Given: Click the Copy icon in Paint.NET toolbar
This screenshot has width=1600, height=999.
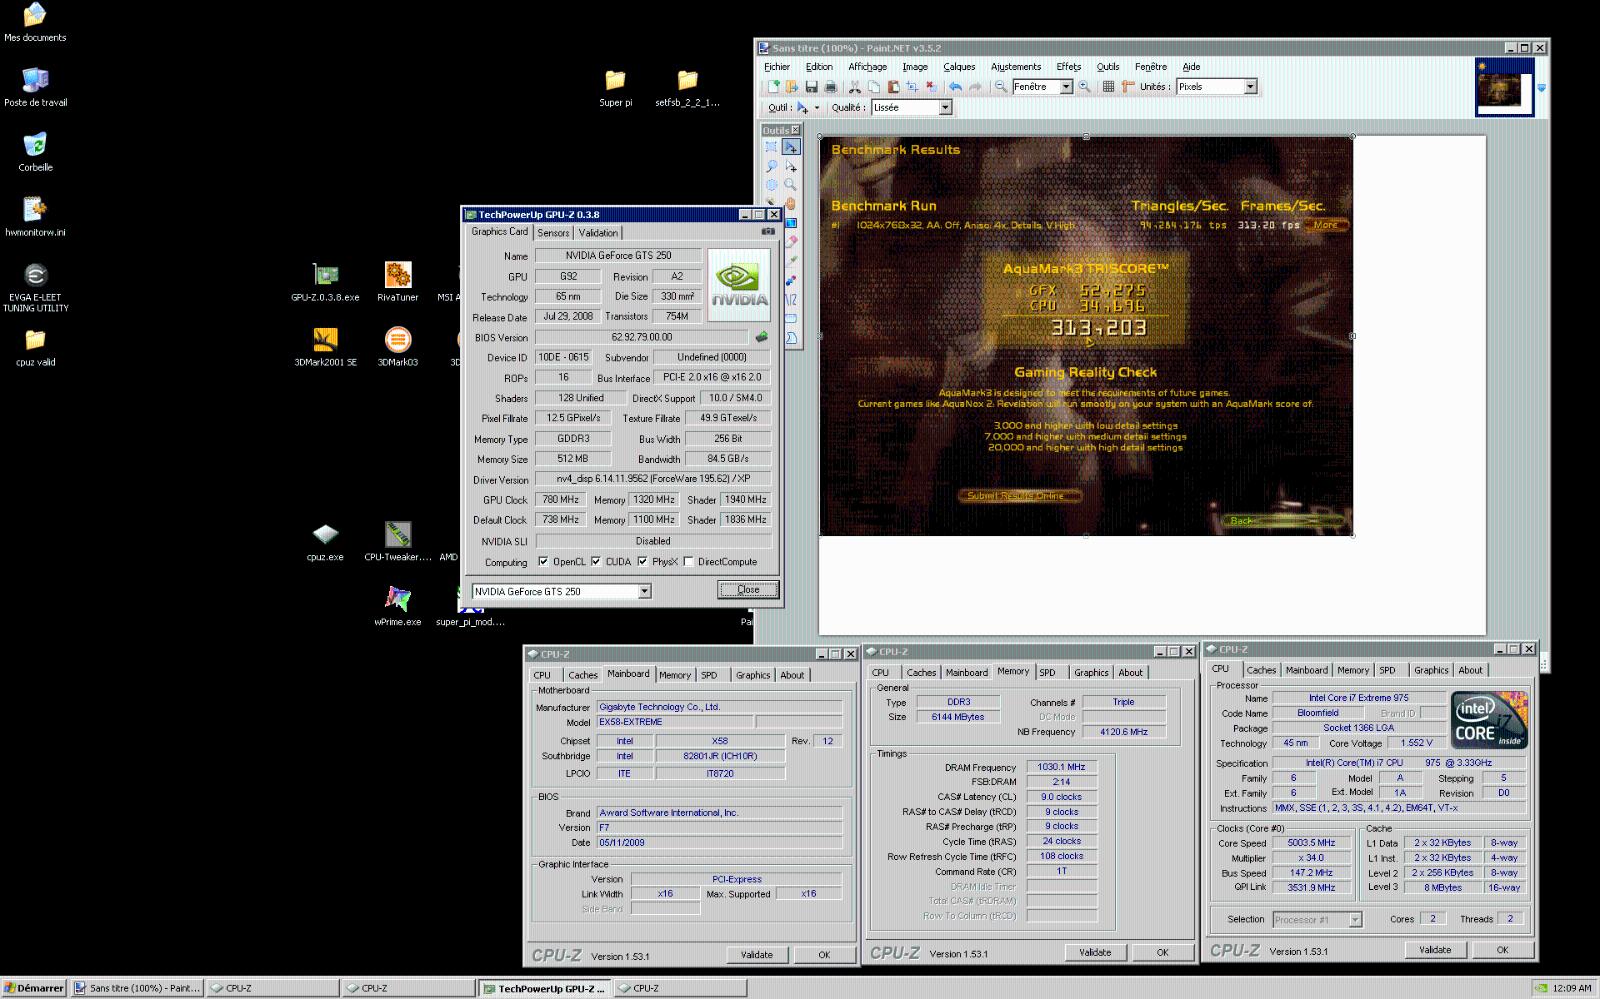Looking at the screenshot, I should click(874, 87).
